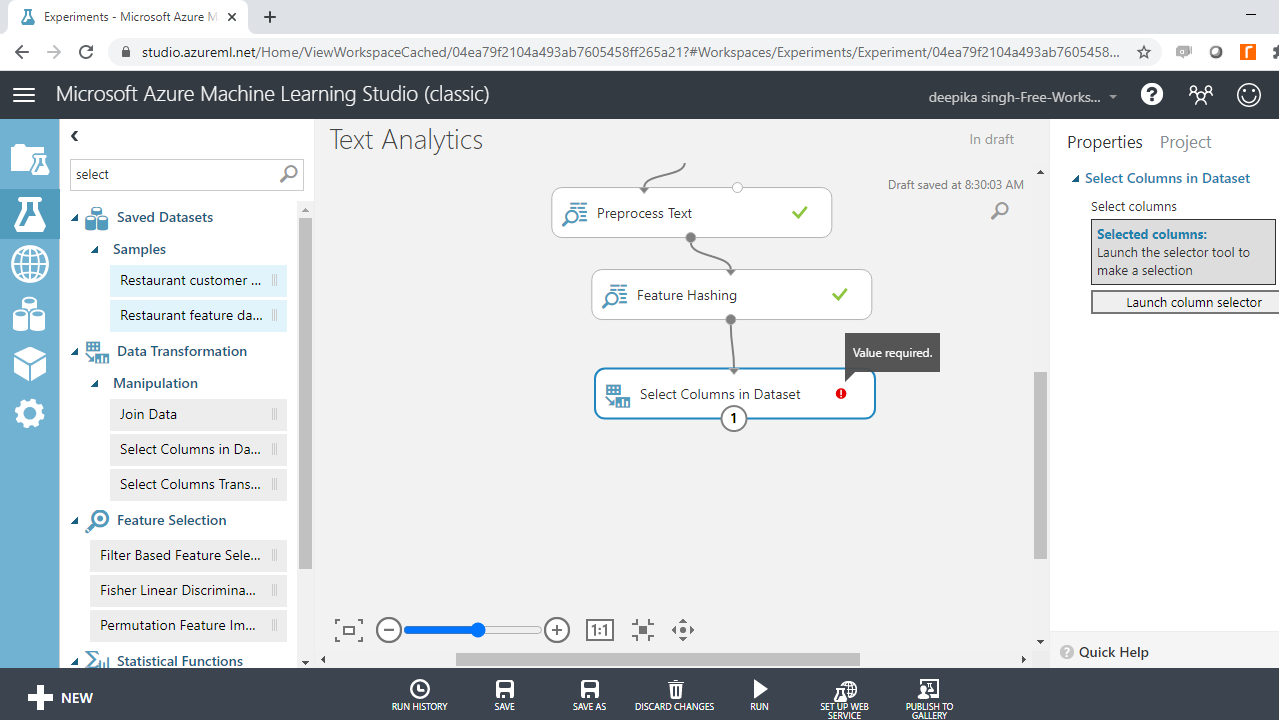
Task: Click the red error icon on Select Columns module
Action: [x=841, y=394]
